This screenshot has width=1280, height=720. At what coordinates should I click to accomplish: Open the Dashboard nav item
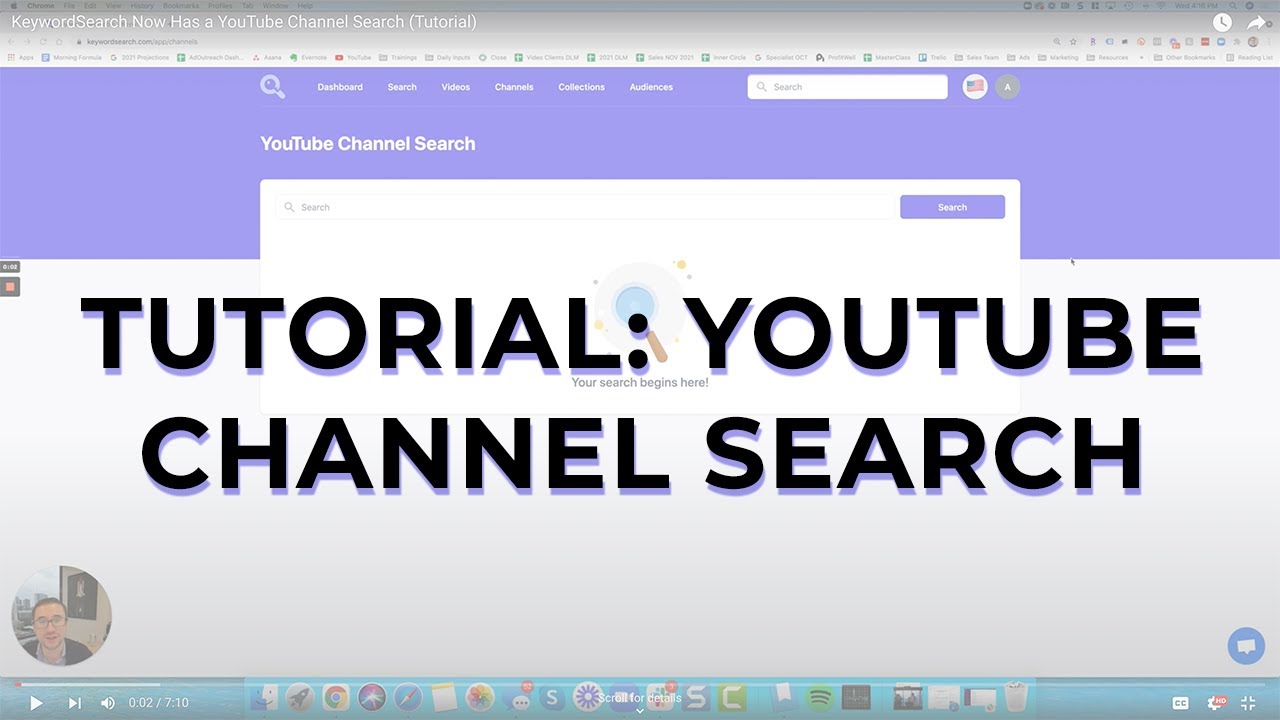(x=340, y=87)
